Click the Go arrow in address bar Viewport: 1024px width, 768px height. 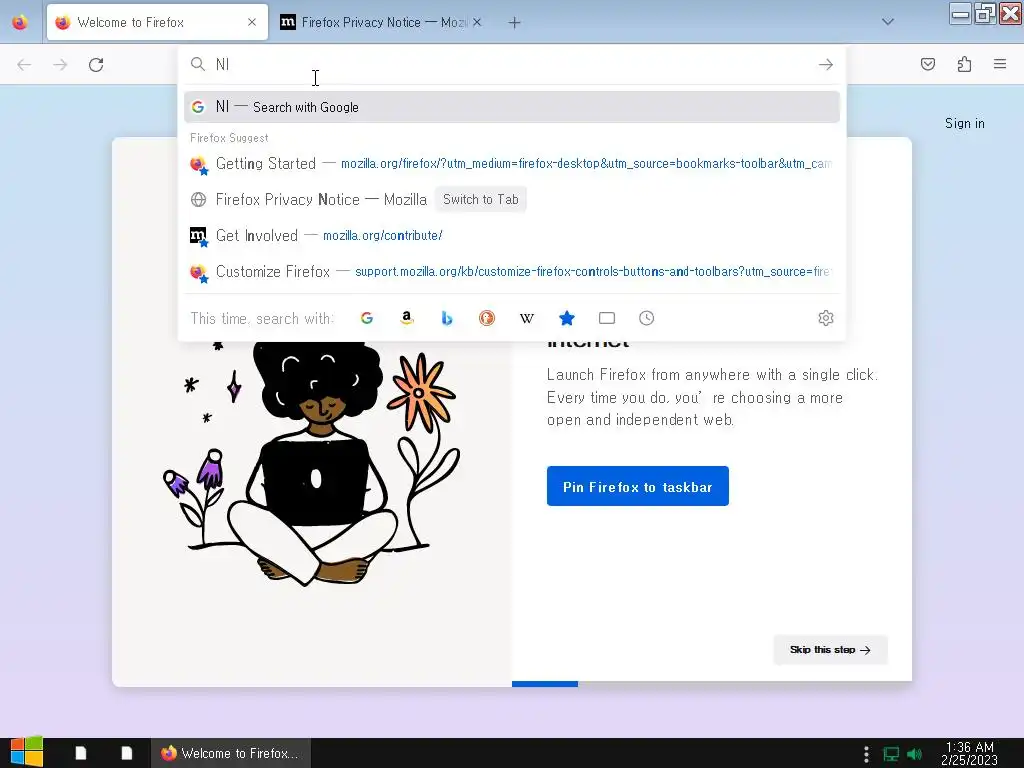(x=825, y=64)
